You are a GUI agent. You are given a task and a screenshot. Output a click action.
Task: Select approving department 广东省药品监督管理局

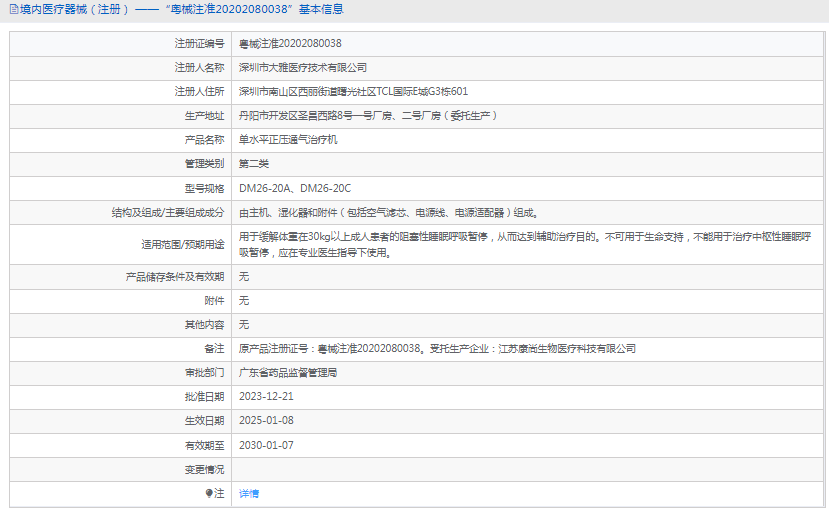(288, 373)
